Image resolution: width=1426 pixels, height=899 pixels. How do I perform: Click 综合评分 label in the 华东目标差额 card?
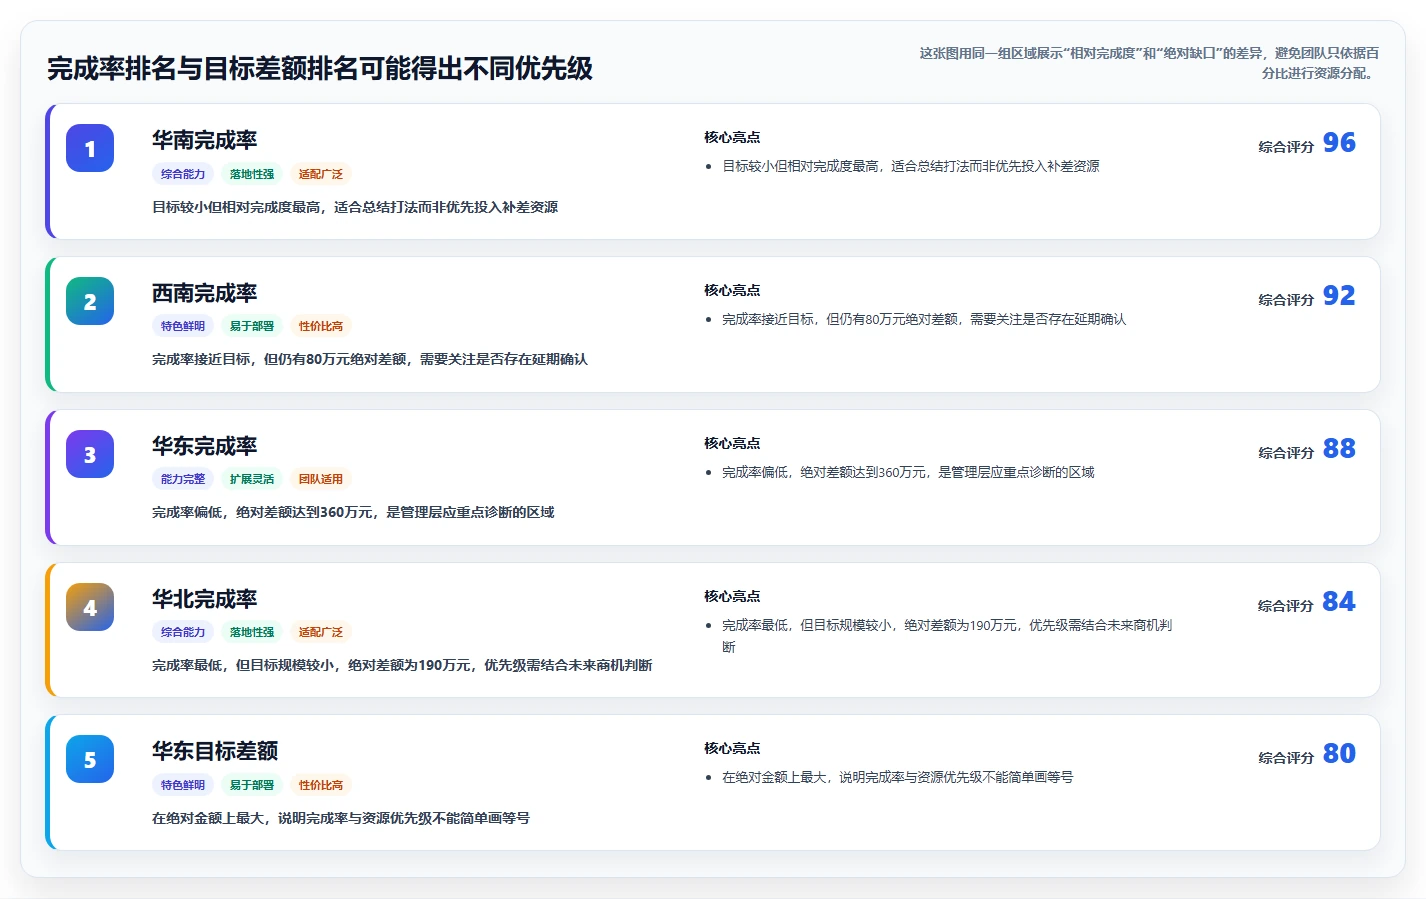tap(1286, 758)
